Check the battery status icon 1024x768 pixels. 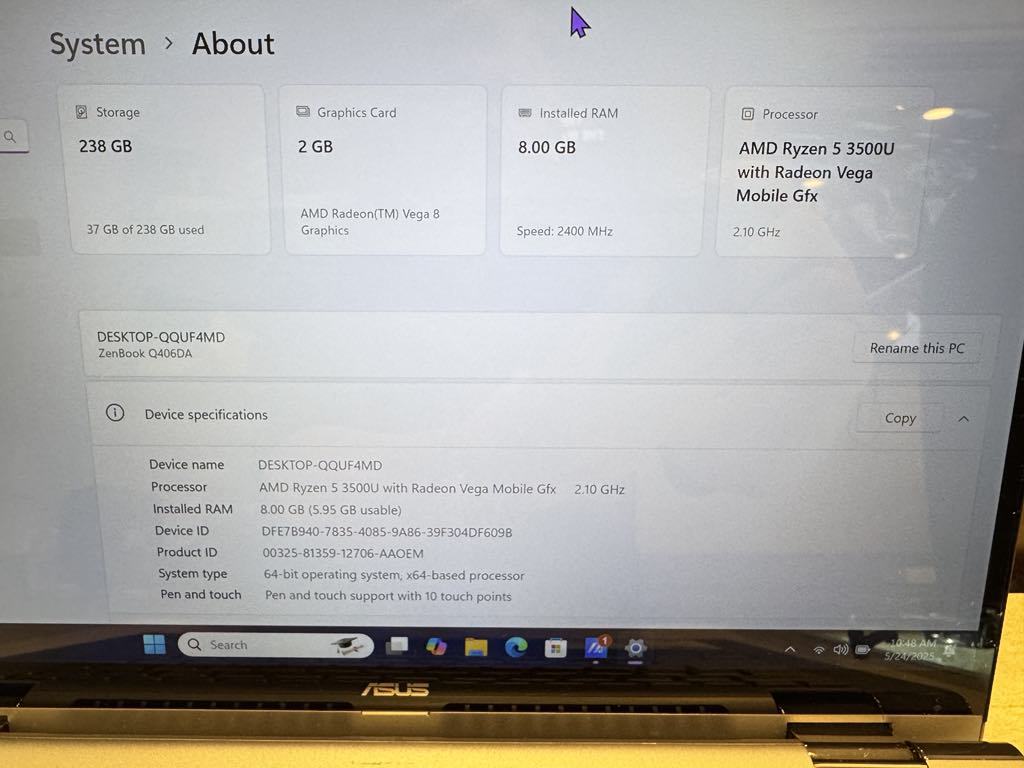tap(863, 650)
